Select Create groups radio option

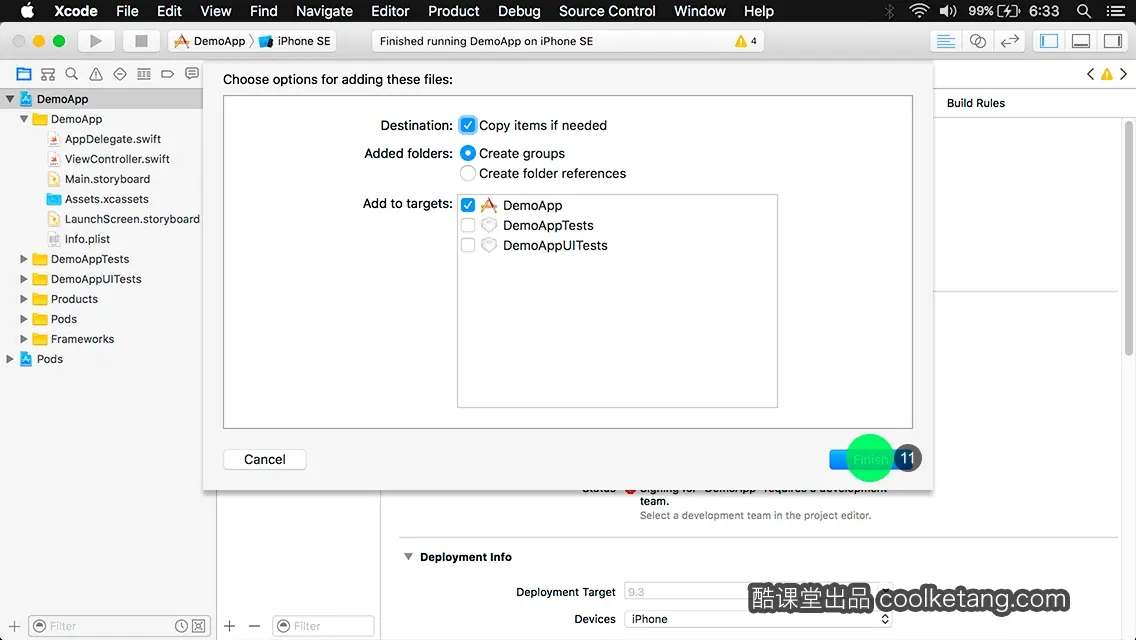[x=468, y=153]
